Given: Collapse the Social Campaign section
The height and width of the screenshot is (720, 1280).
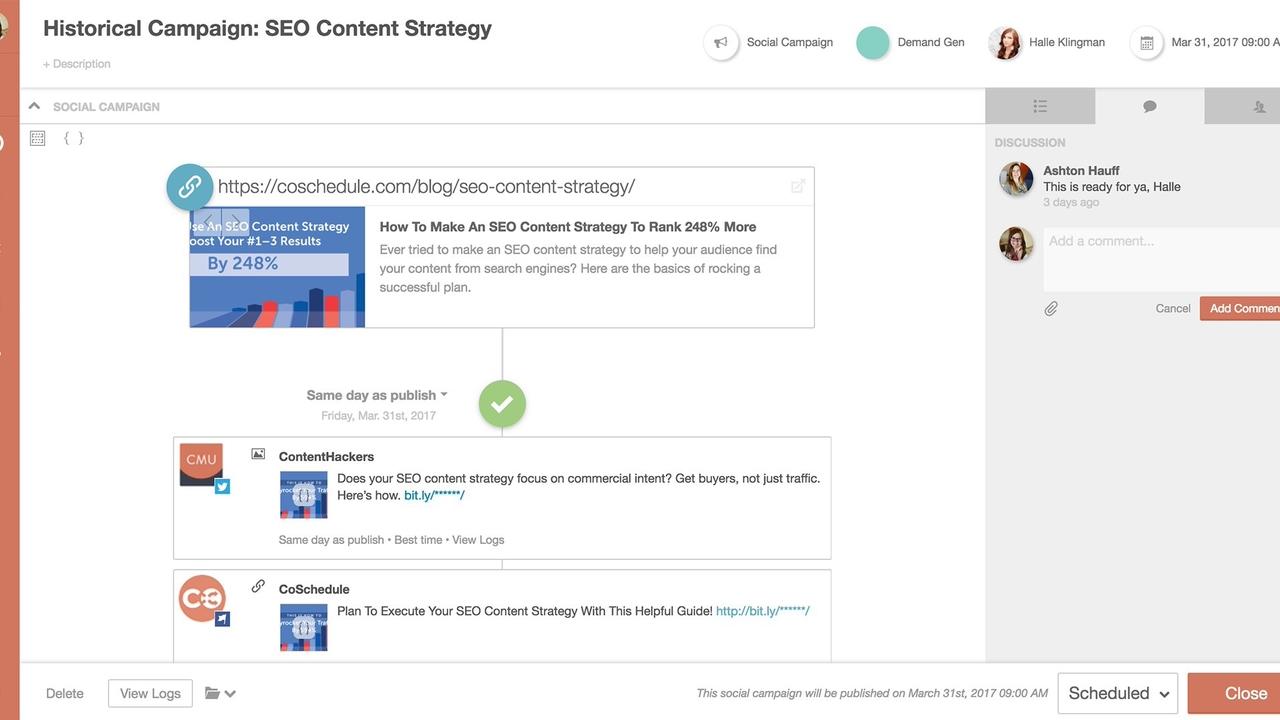Looking at the screenshot, I should click(34, 106).
